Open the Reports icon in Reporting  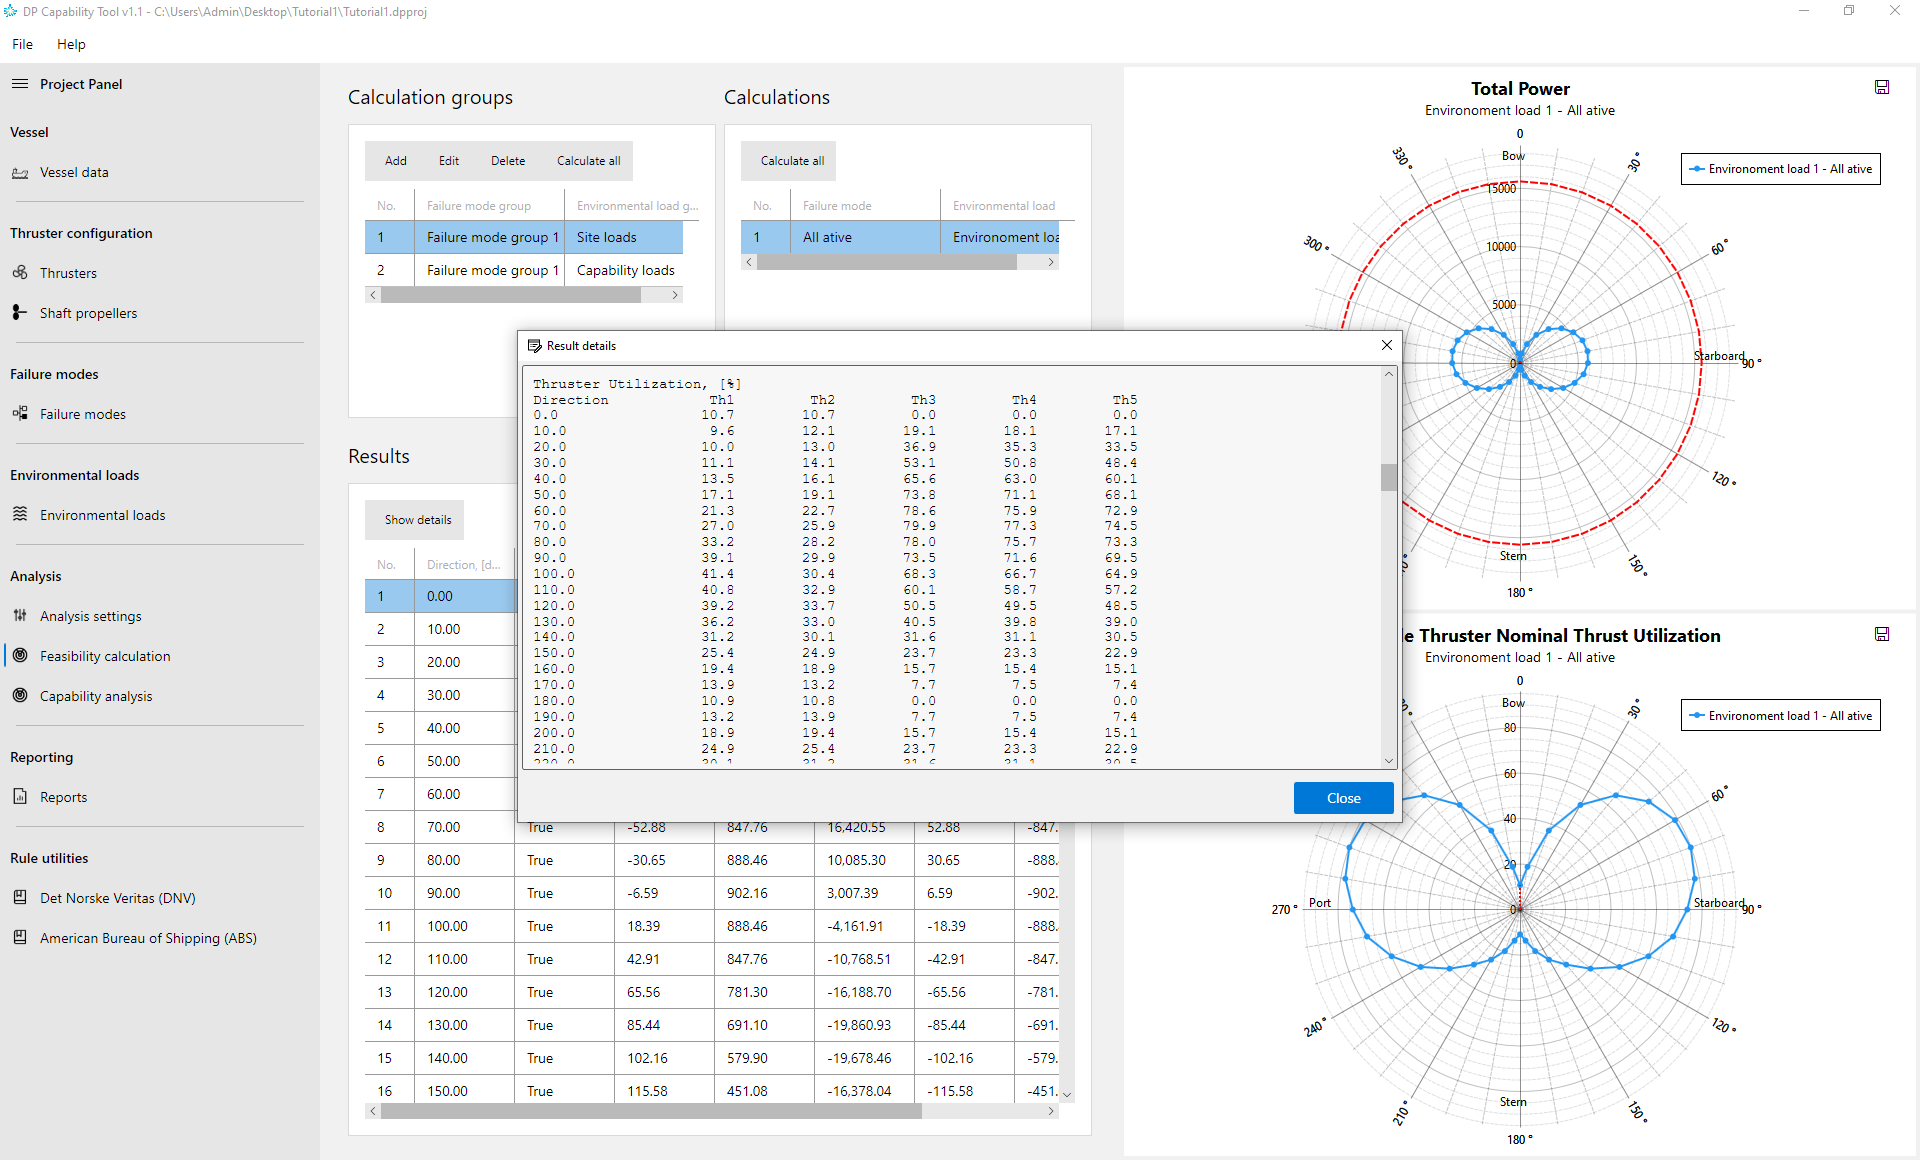[20, 797]
